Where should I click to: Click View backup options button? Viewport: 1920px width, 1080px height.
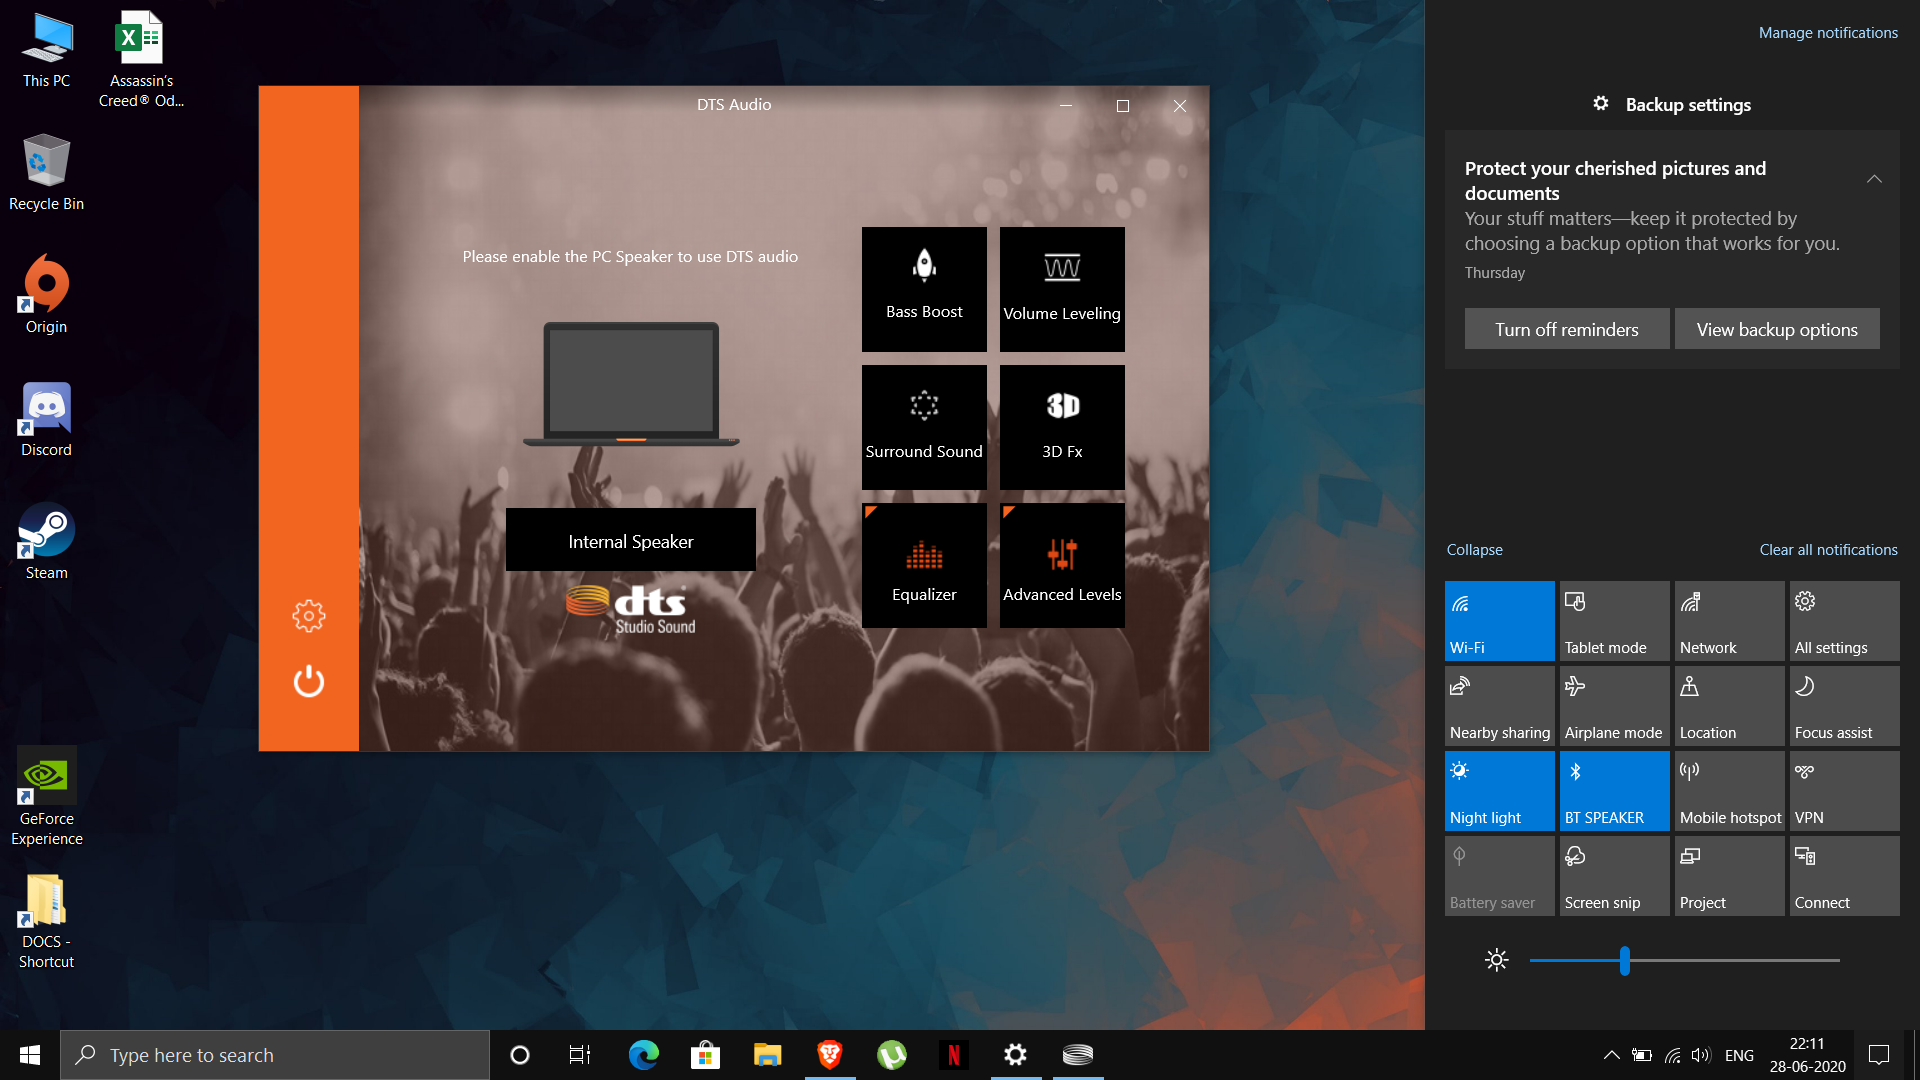point(1777,329)
